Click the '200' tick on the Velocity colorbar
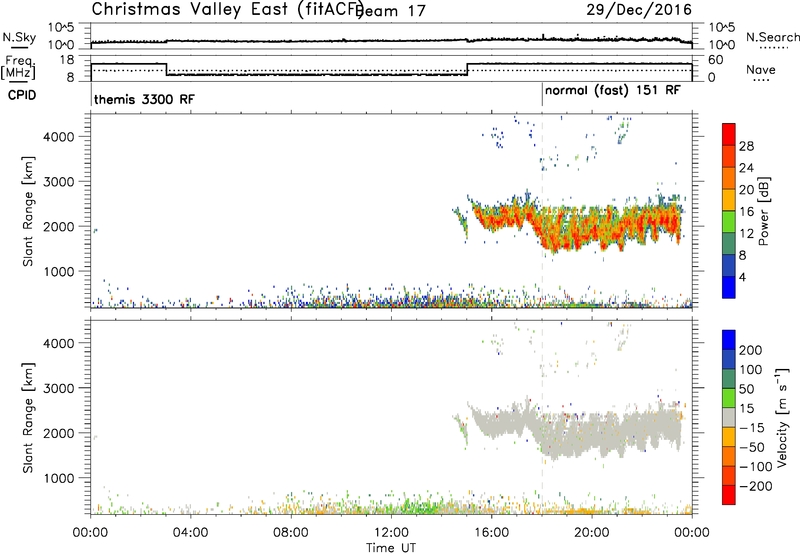This screenshot has width=800, height=554. (x=751, y=350)
